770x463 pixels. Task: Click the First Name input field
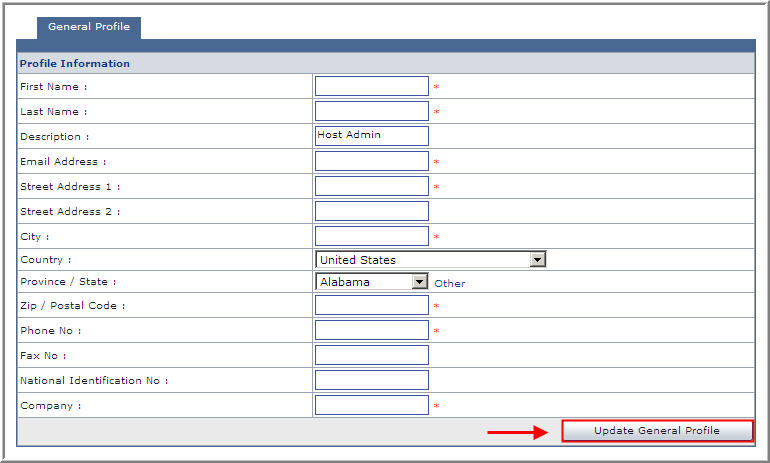pyautogui.click(x=371, y=87)
